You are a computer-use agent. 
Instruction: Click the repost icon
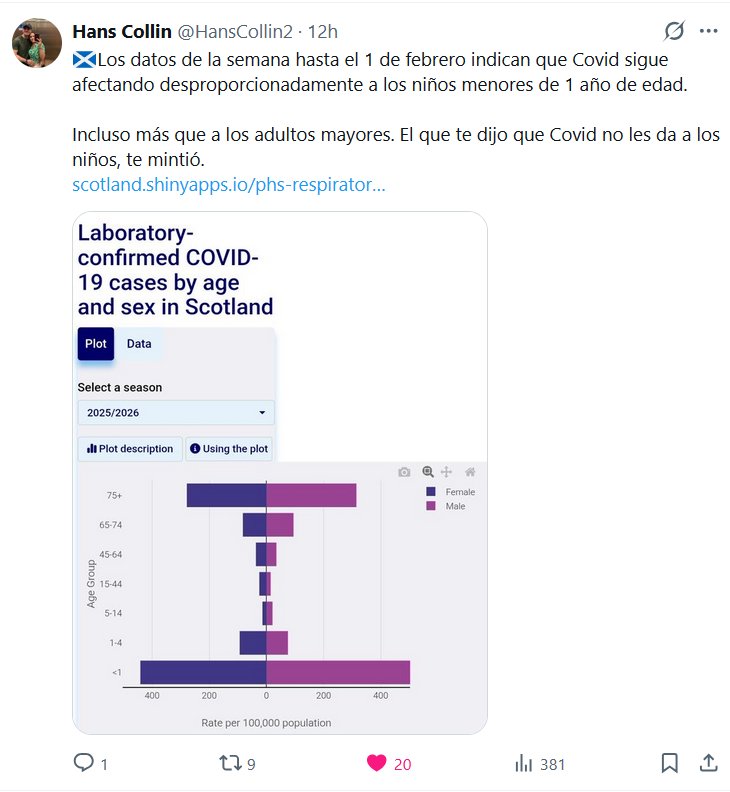[x=229, y=763]
